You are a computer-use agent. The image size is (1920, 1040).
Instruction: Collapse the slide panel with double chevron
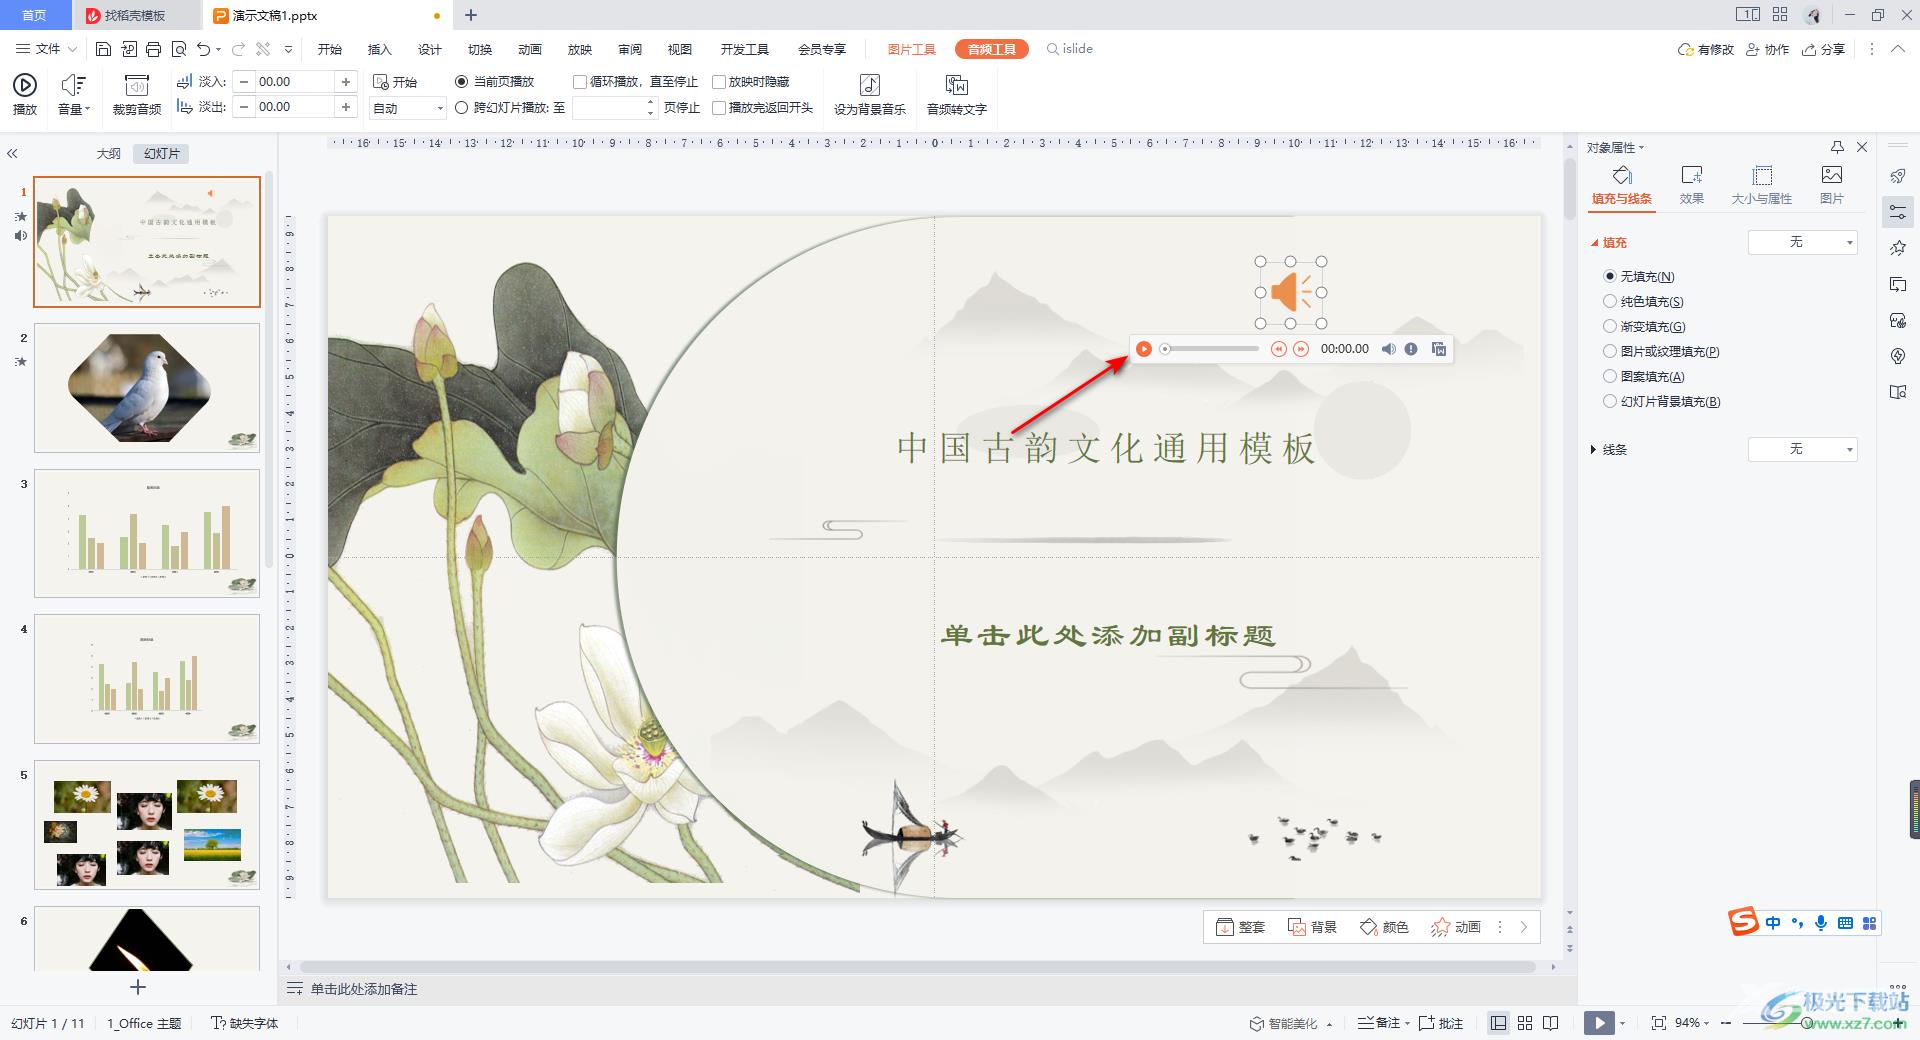[13, 154]
